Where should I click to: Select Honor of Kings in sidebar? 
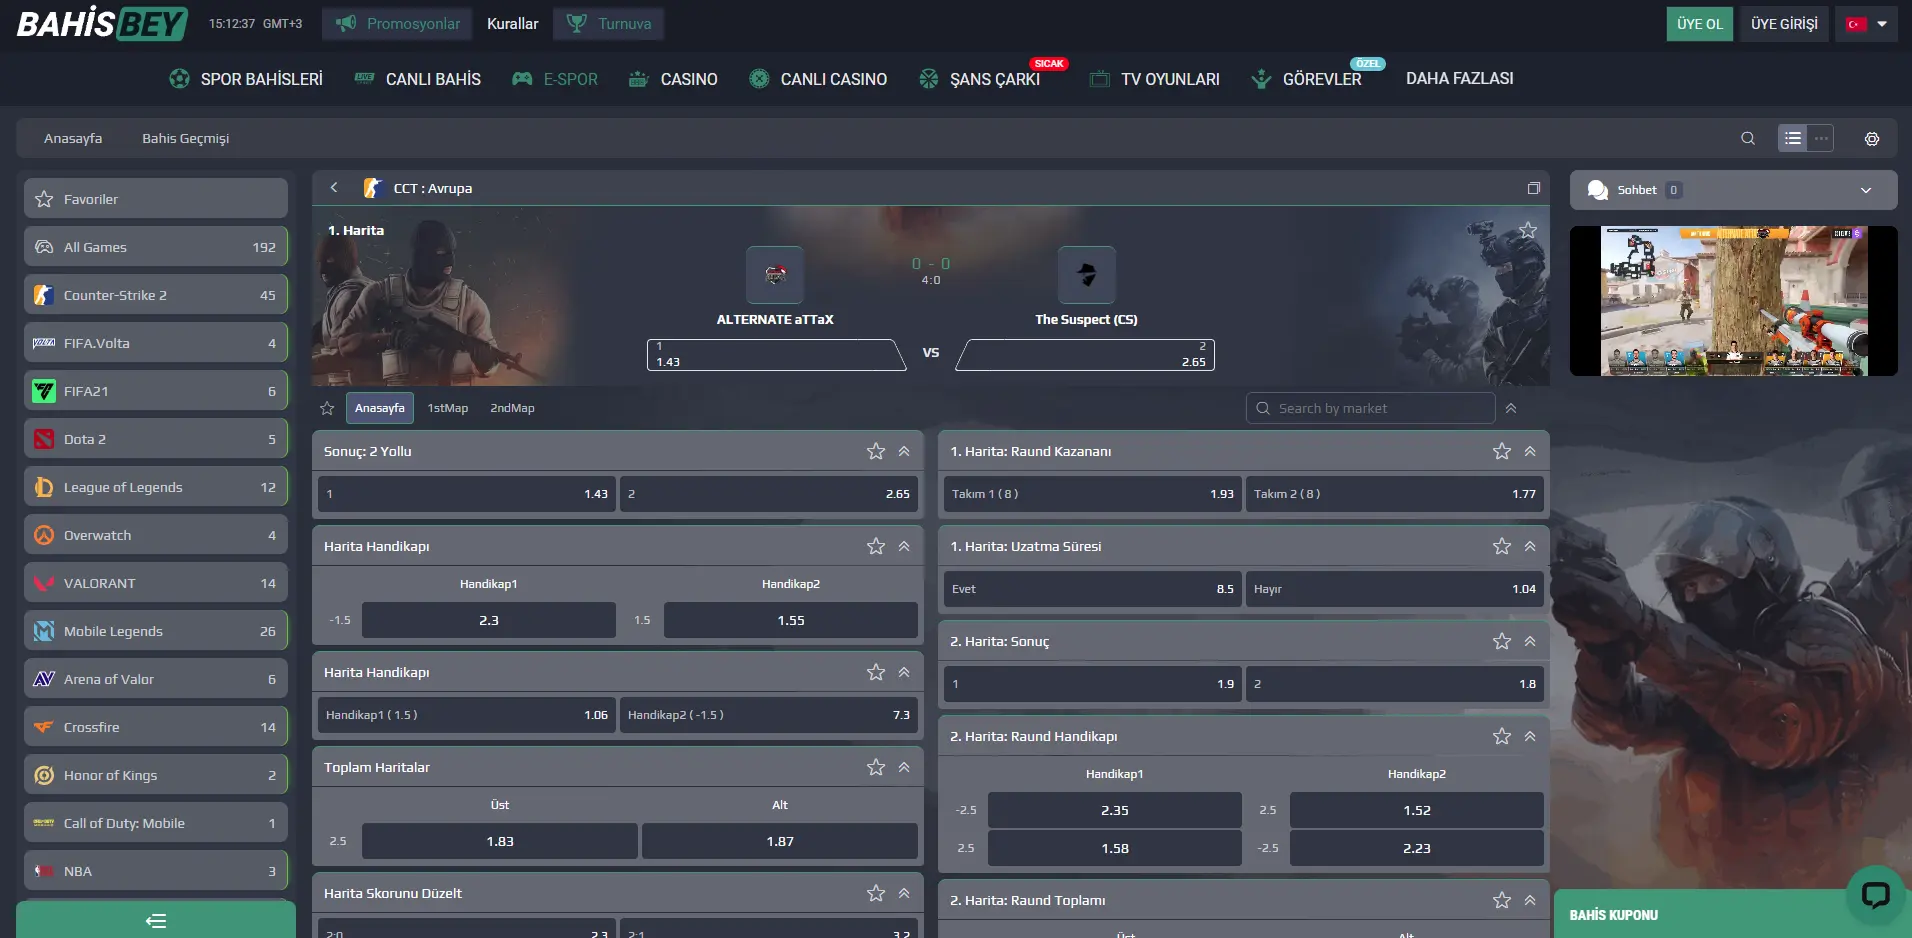point(156,775)
